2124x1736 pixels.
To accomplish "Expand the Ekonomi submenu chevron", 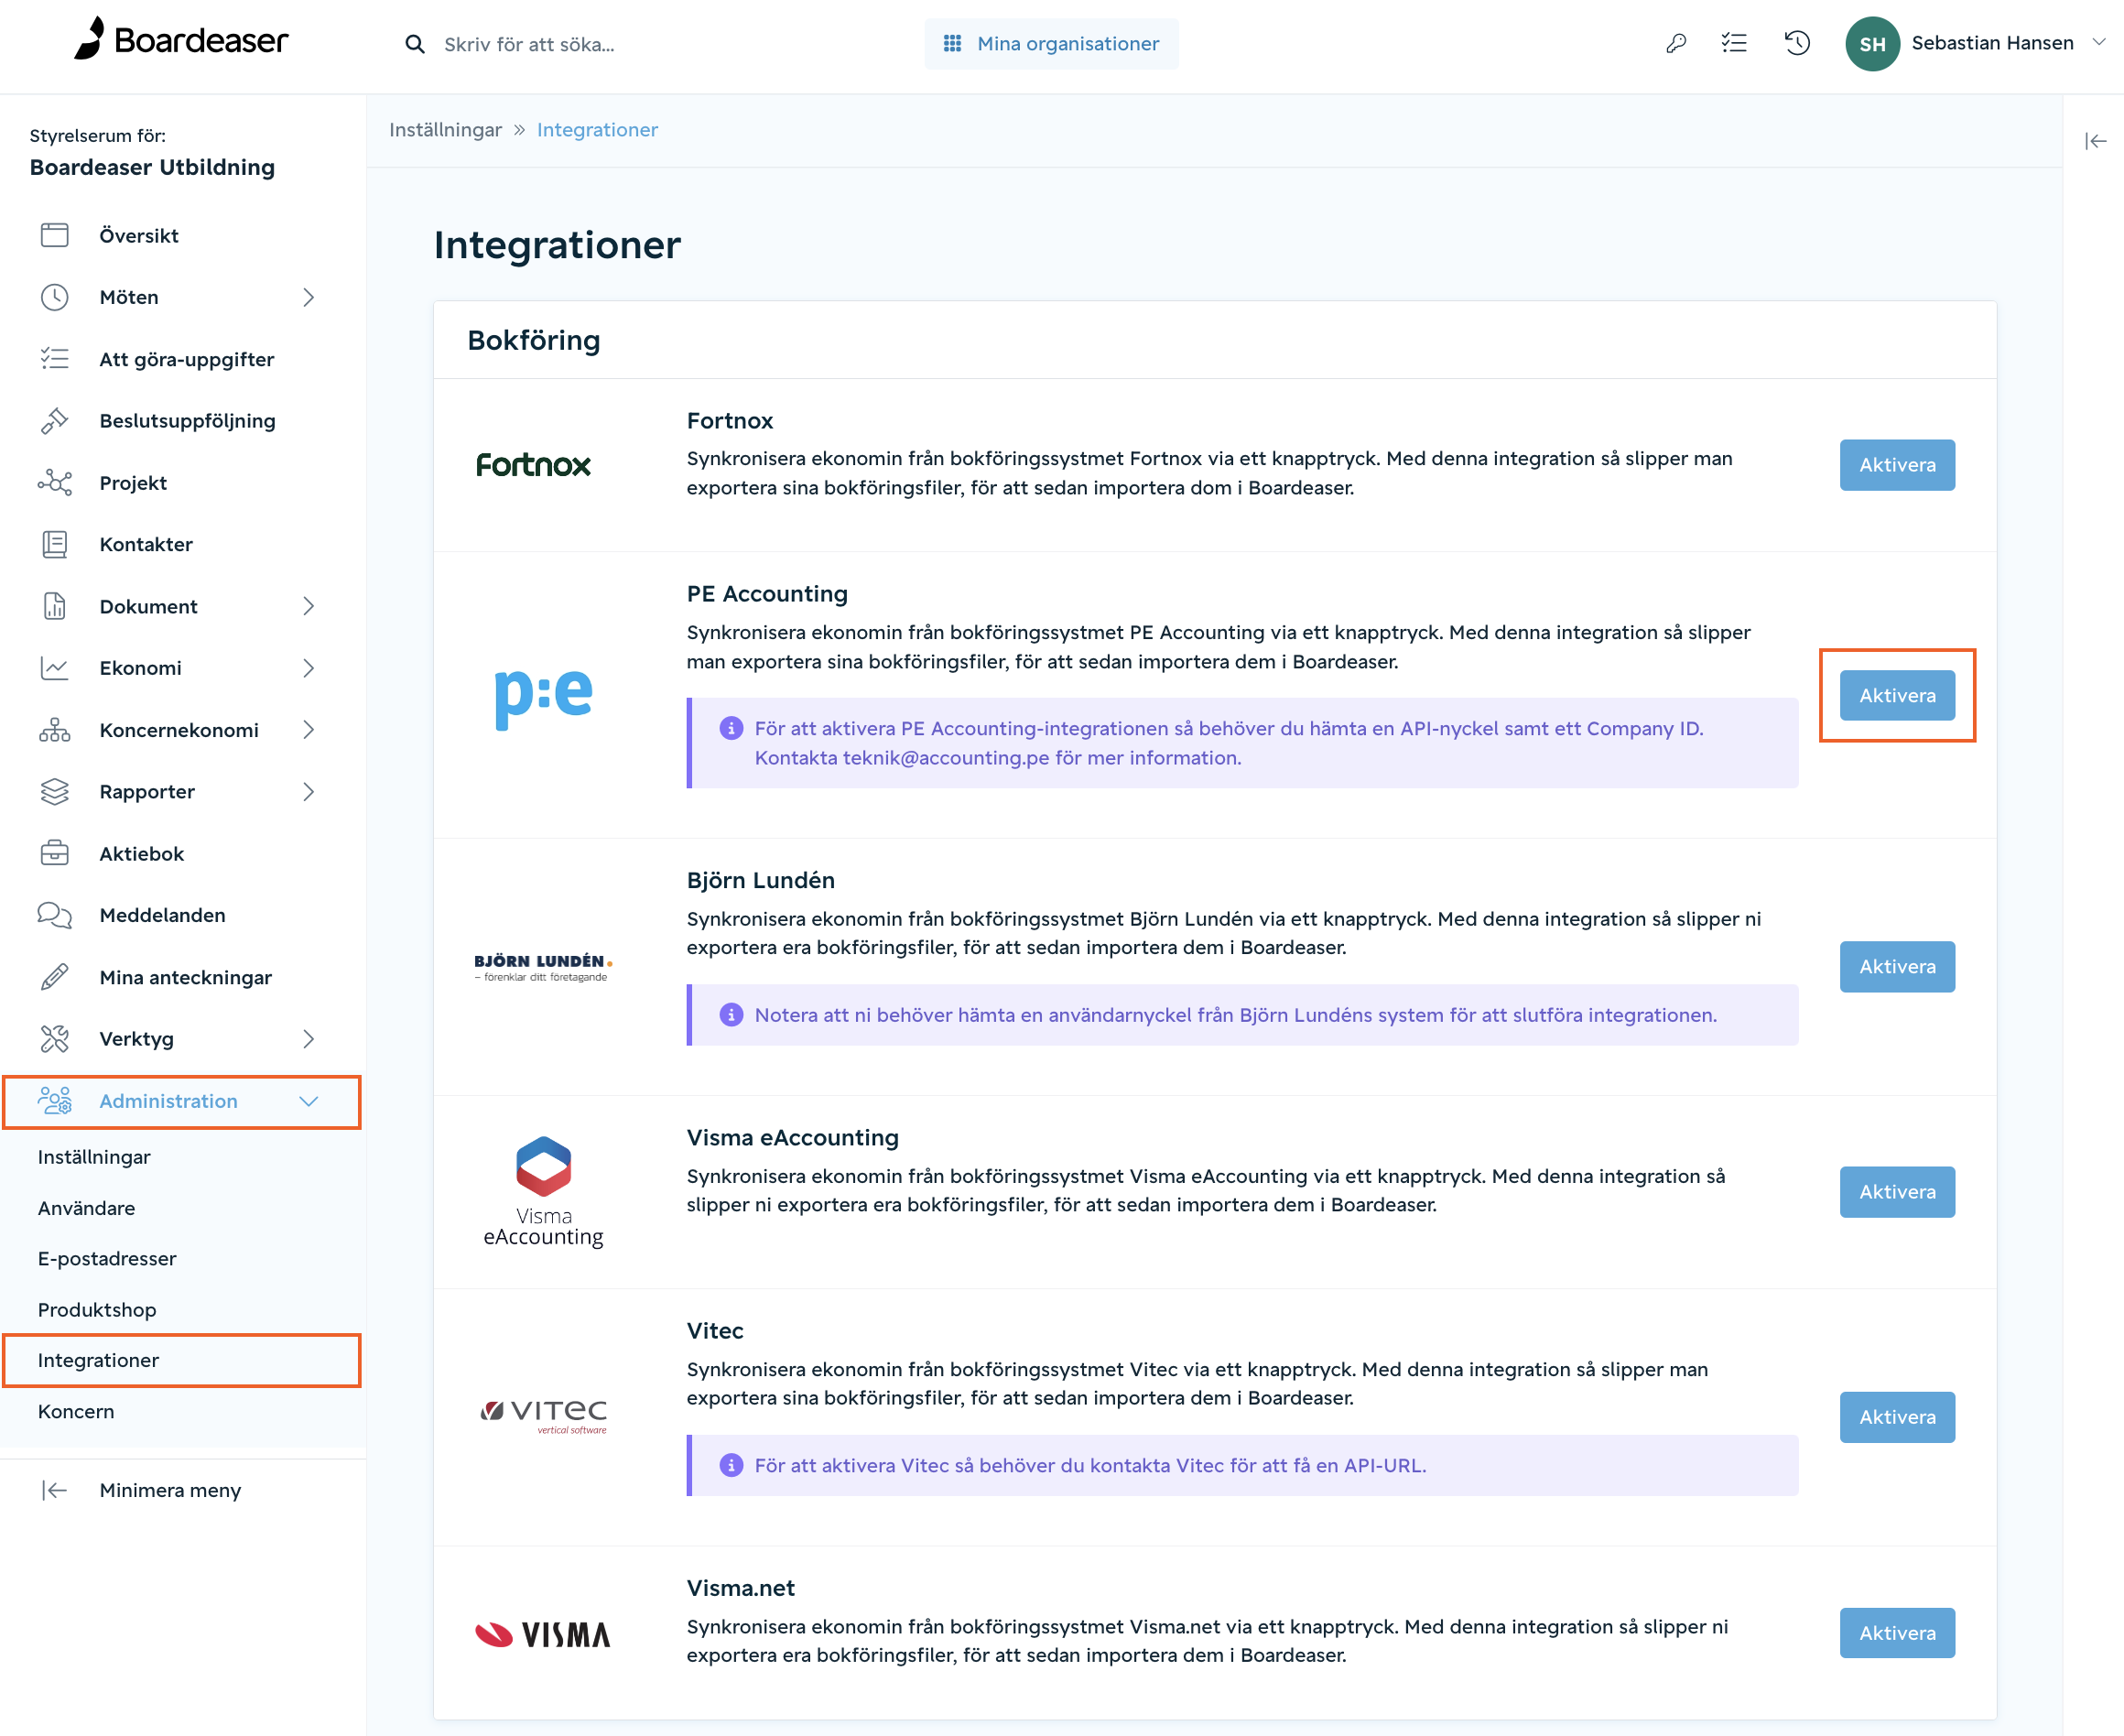I will [x=308, y=668].
